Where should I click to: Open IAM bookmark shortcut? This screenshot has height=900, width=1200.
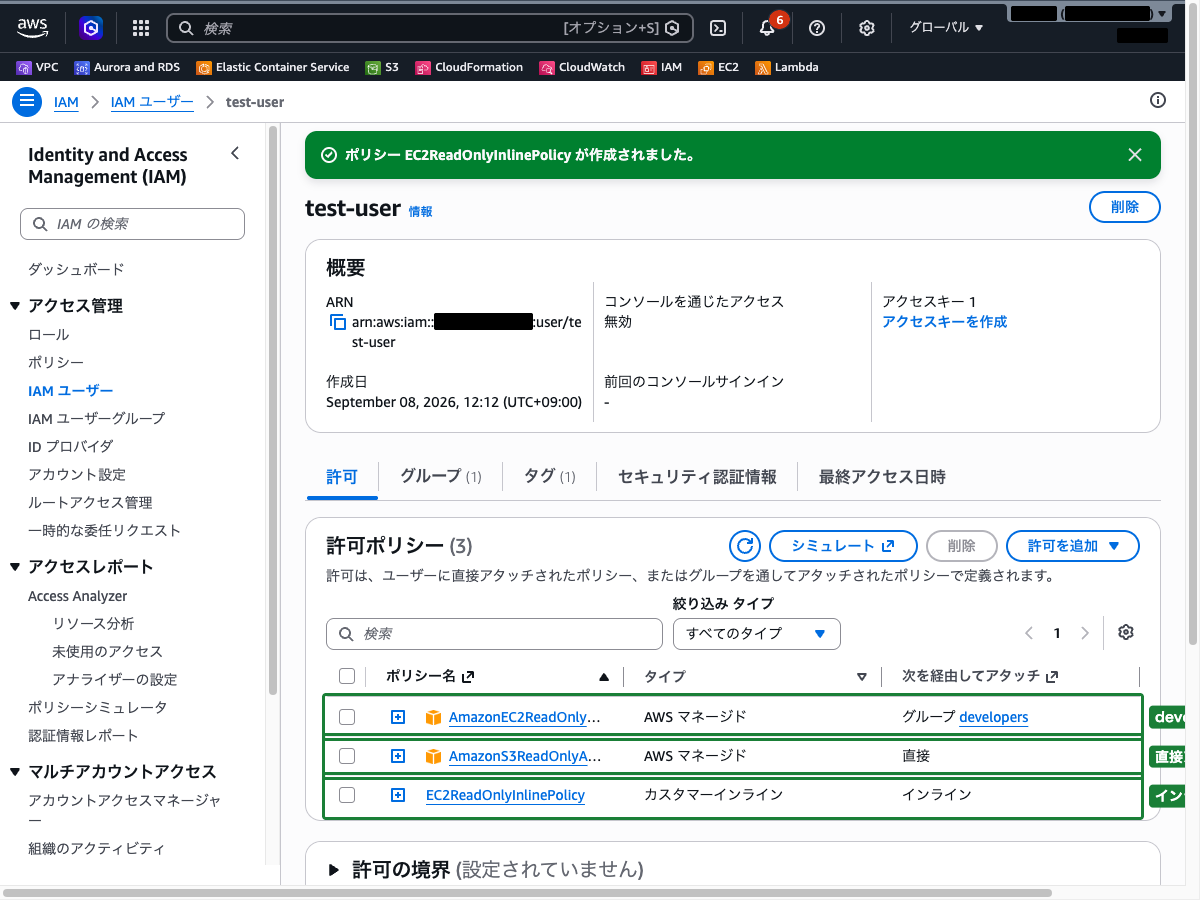pyautogui.click(x=662, y=67)
